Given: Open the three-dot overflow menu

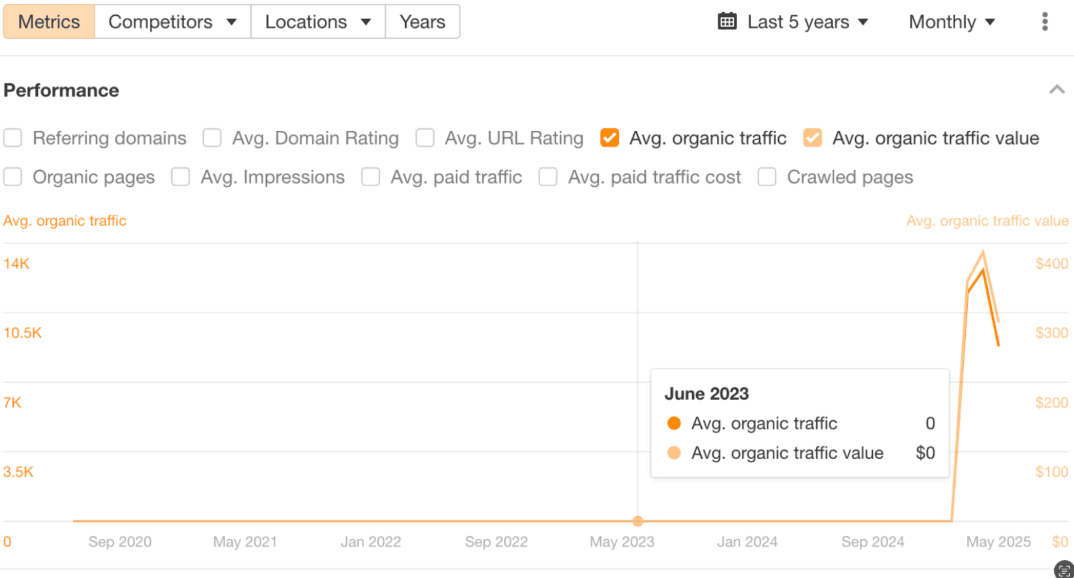Looking at the screenshot, I should (x=1043, y=21).
